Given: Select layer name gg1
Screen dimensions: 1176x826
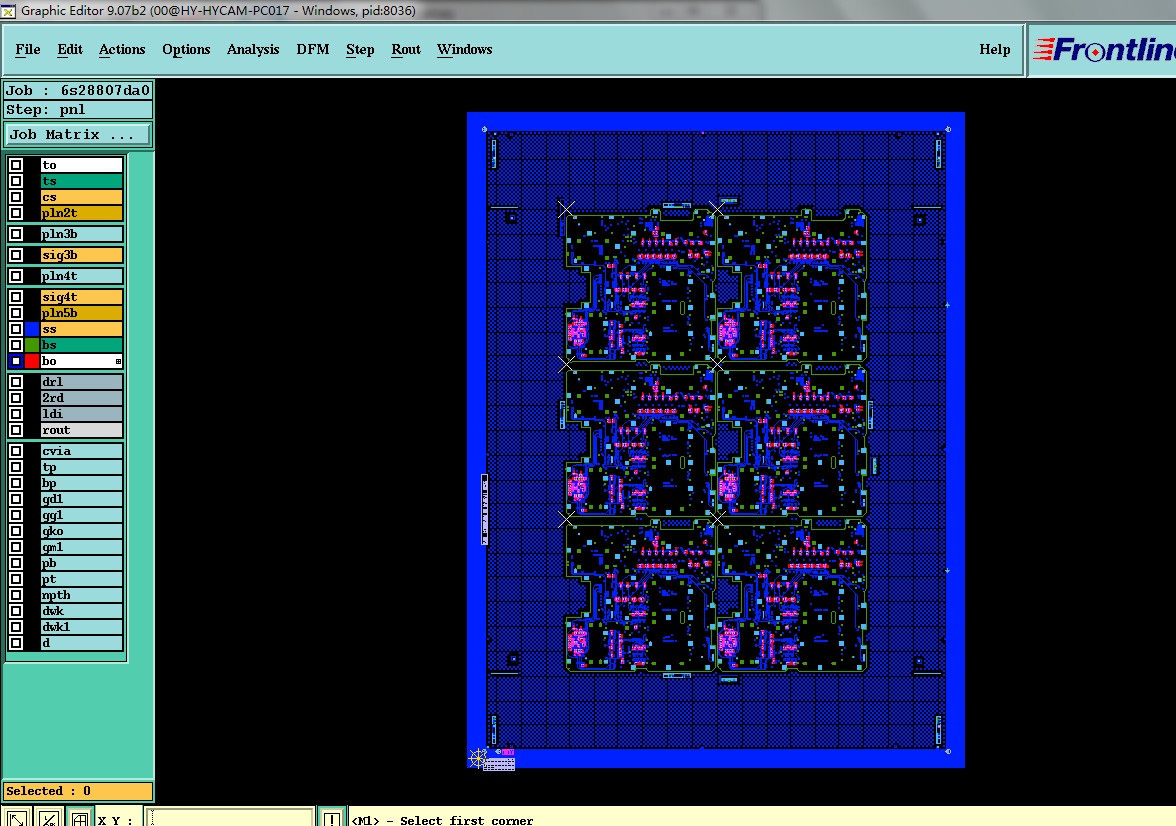Looking at the screenshot, I should click(82, 515).
